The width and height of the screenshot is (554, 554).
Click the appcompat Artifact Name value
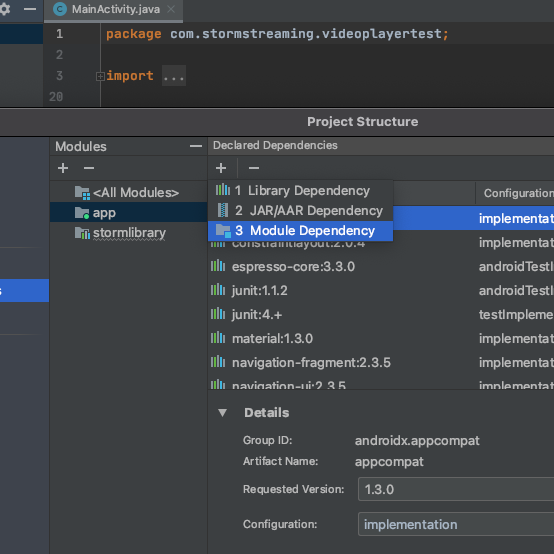coord(389,462)
